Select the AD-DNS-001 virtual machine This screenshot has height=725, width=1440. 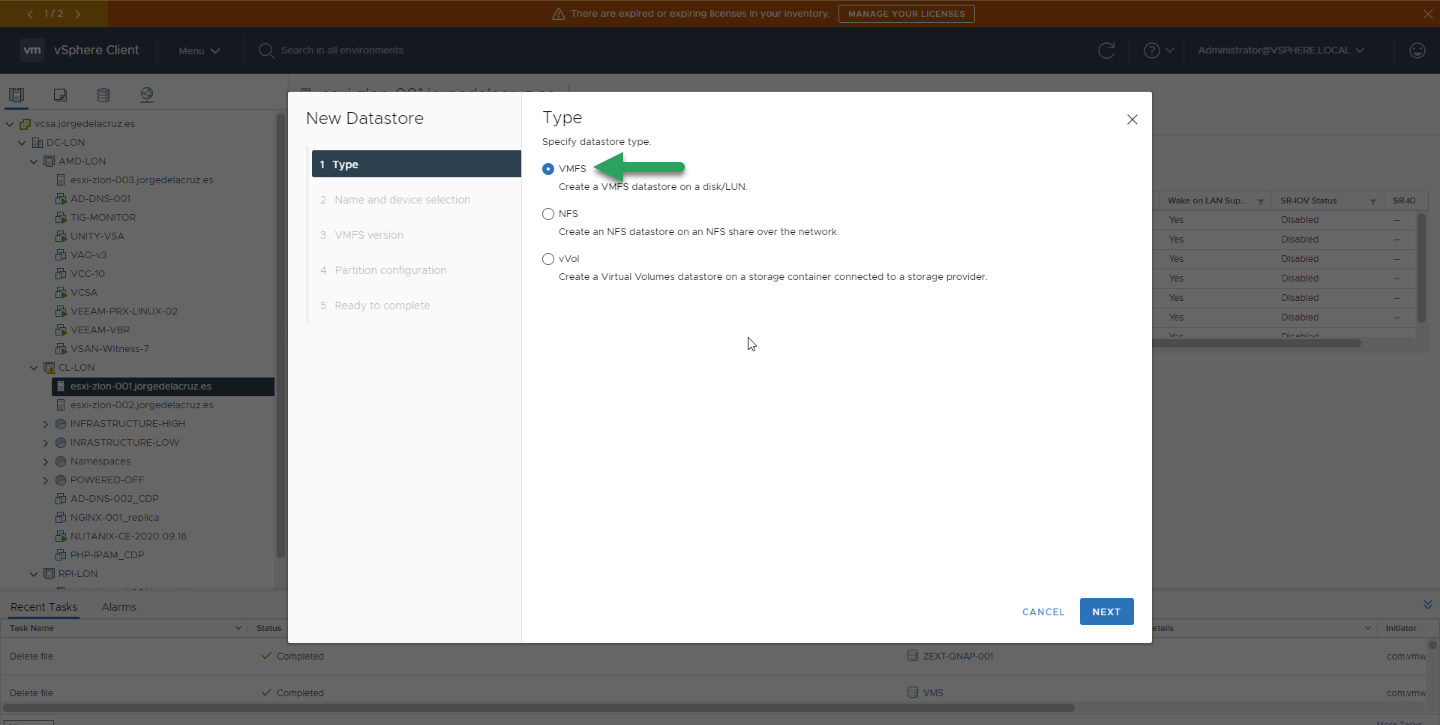click(x=100, y=199)
